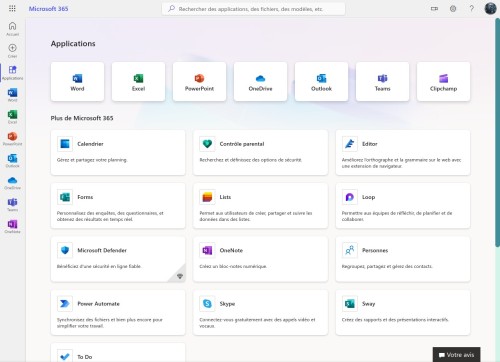The width and height of the screenshot is (500, 362).
Task: Open the Microsoft Defender shield icon
Action: tap(65, 250)
